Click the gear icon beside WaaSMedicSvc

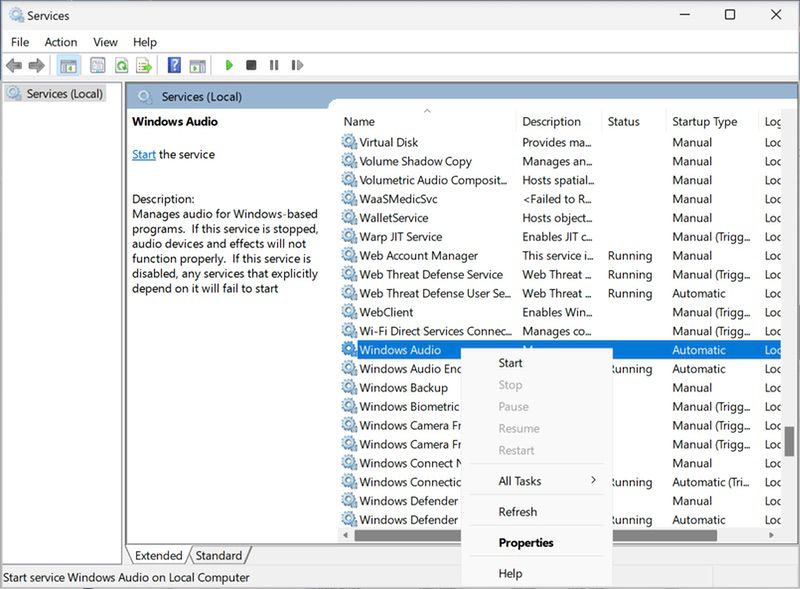[x=349, y=198]
